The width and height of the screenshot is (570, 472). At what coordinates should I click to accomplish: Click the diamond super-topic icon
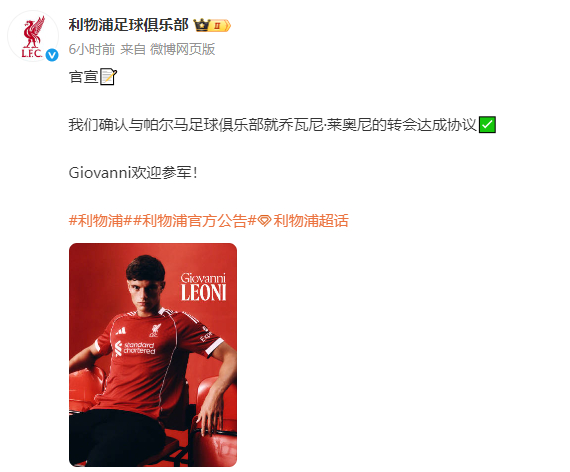pyautogui.click(x=264, y=220)
